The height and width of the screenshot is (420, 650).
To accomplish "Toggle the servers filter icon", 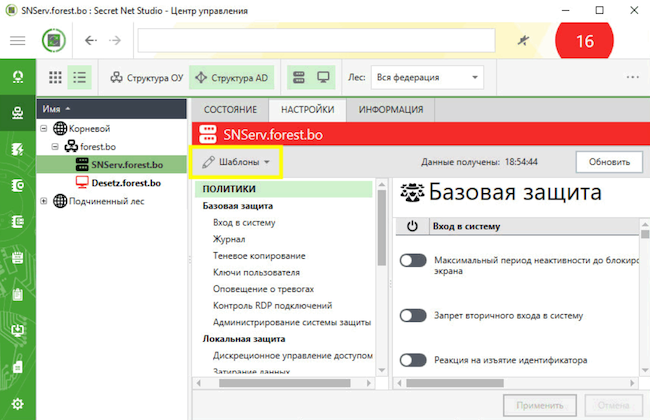I will [x=299, y=77].
